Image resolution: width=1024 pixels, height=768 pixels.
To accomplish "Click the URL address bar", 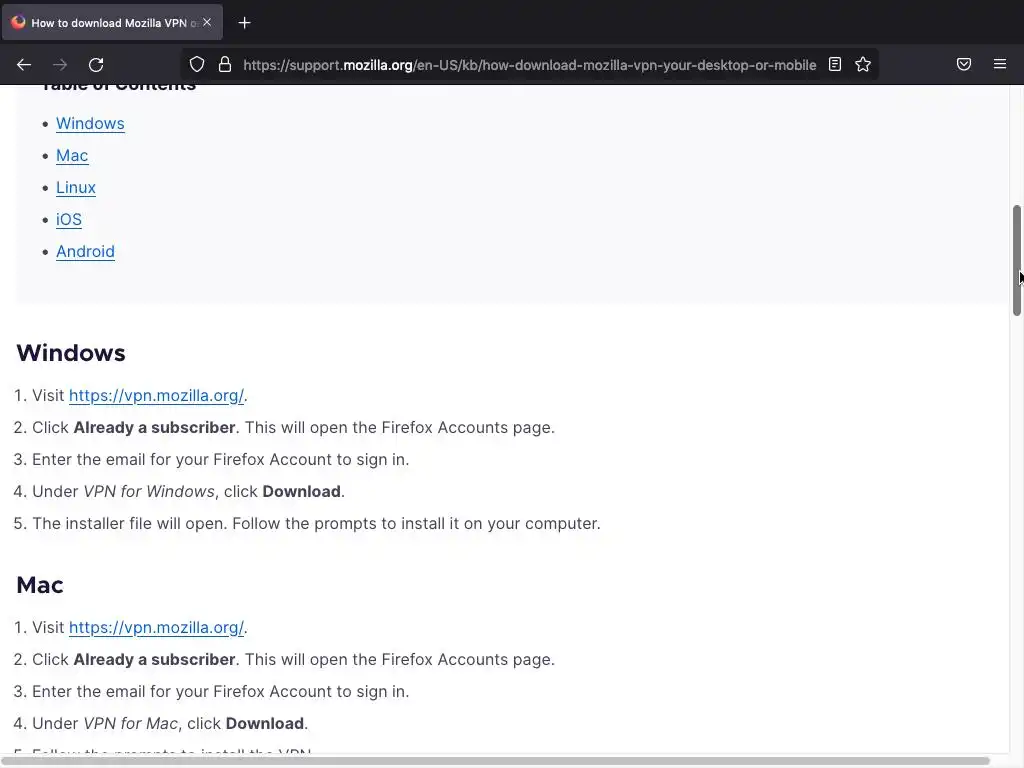I will click(529, 65).
